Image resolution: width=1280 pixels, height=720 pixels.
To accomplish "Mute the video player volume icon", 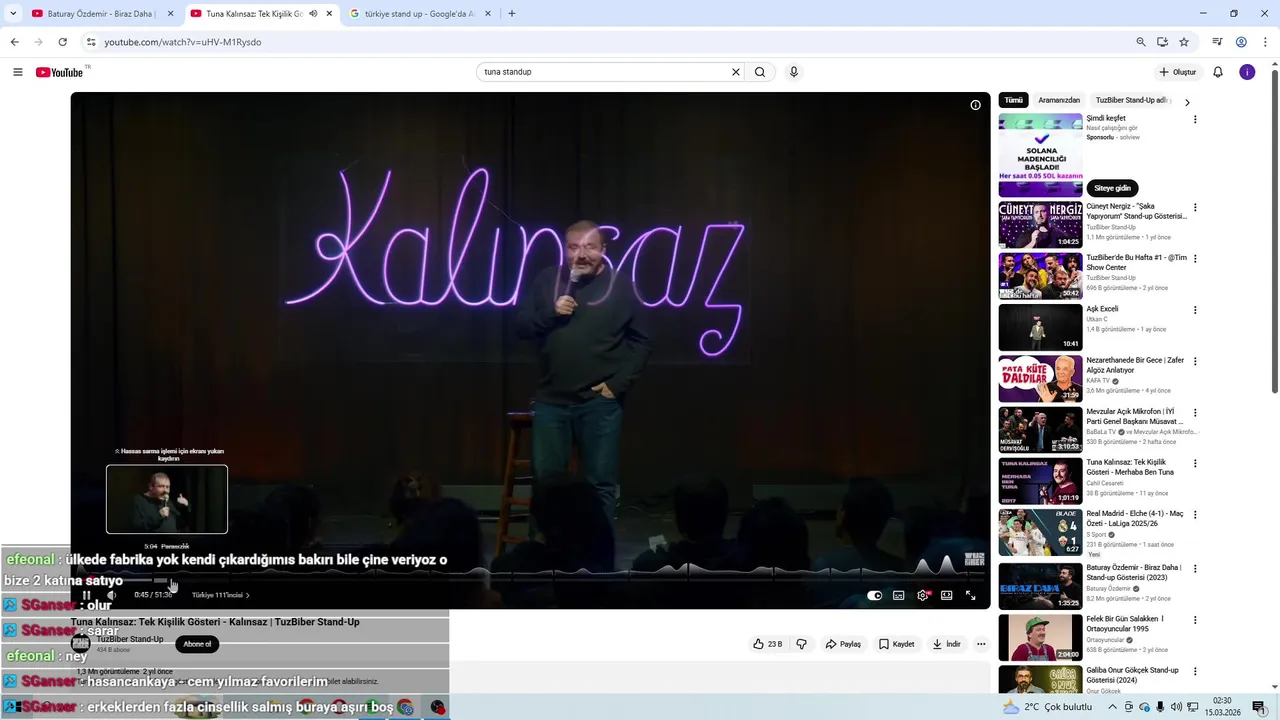I will pyautogui.click(x=112, y=595).
